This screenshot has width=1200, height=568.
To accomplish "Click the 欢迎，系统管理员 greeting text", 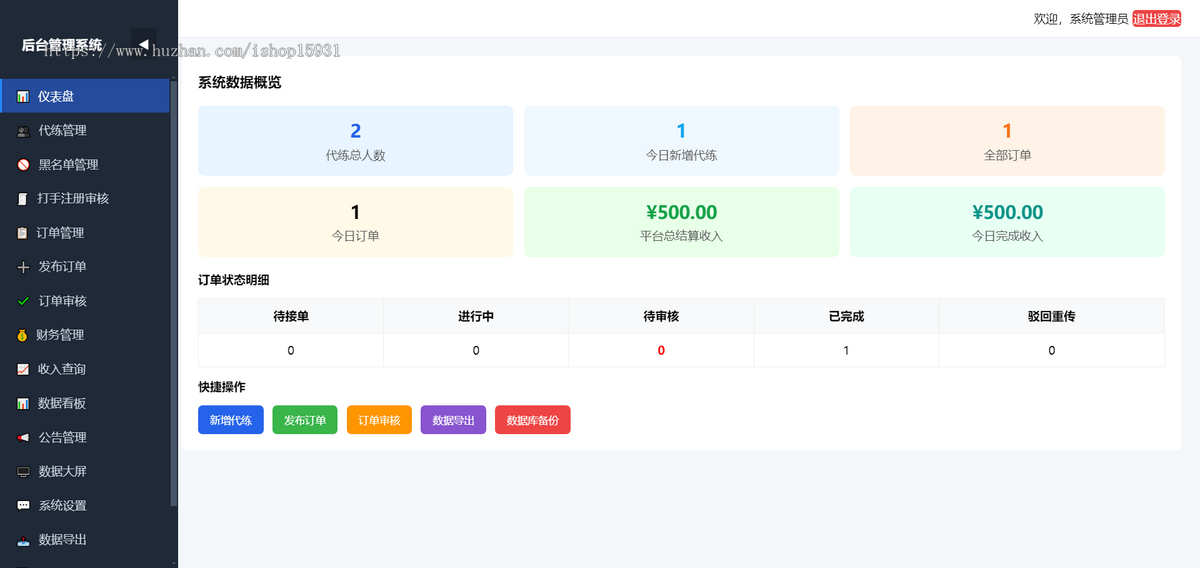I will tap(1081, 19).
